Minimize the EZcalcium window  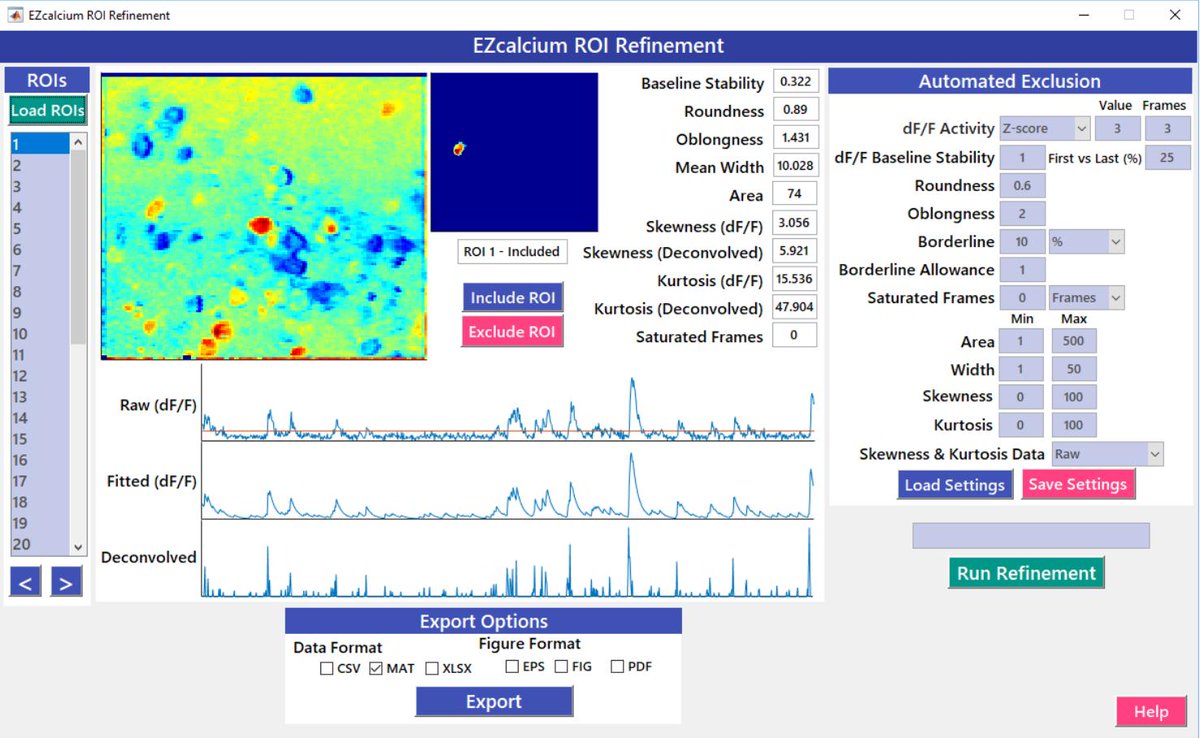pos(1084,15)
